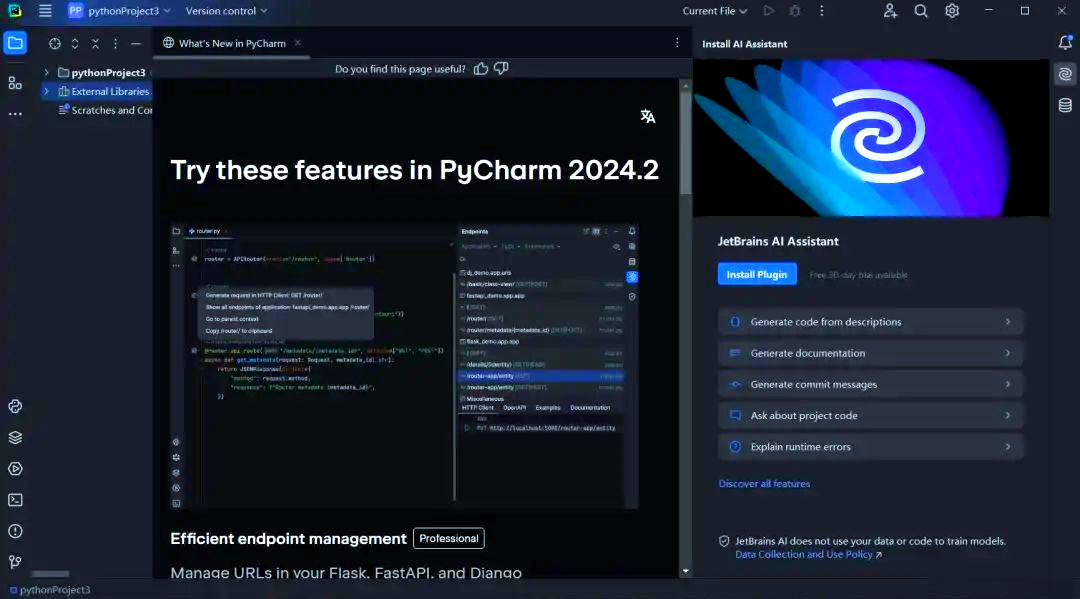Collapse the External Libraries node
The height and width of the screenshot is (599, 1080).
click(45, 91)
